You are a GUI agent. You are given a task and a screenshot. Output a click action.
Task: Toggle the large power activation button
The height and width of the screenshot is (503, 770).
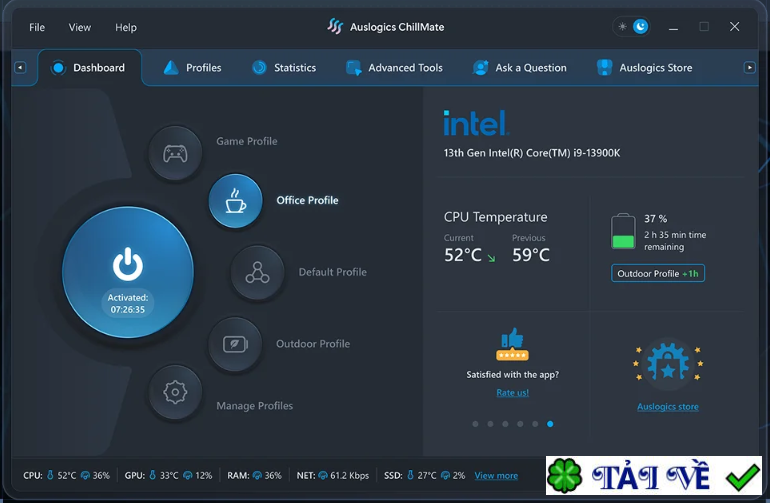[x=128, y=272]
